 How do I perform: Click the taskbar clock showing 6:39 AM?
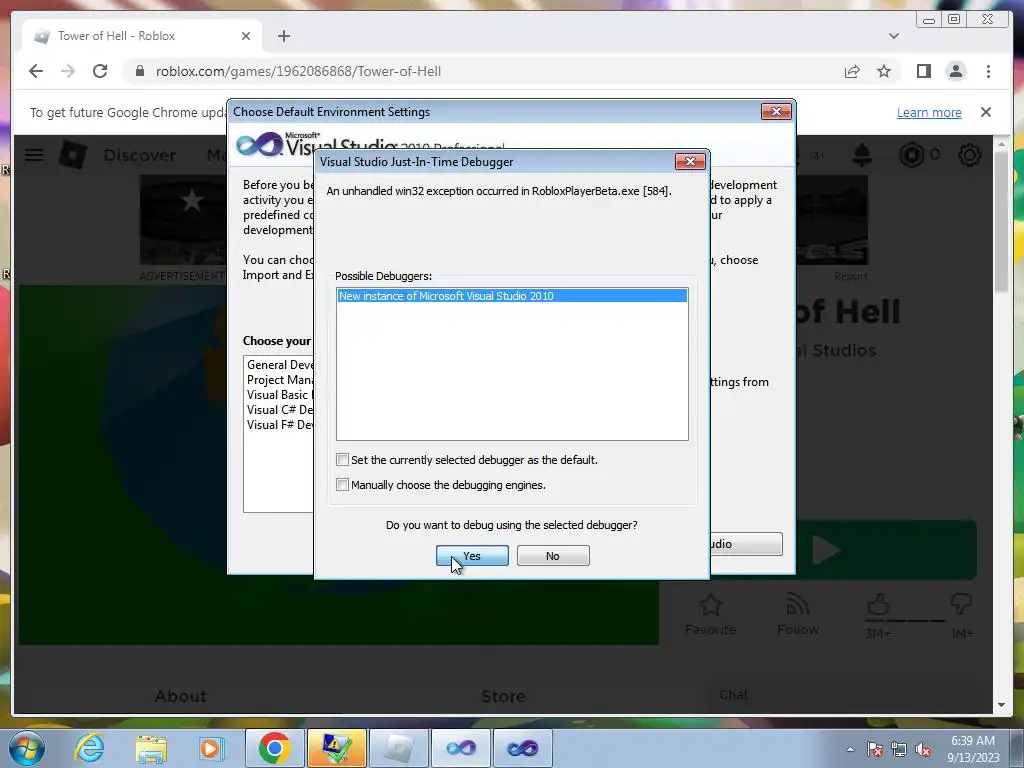(973, 748)
